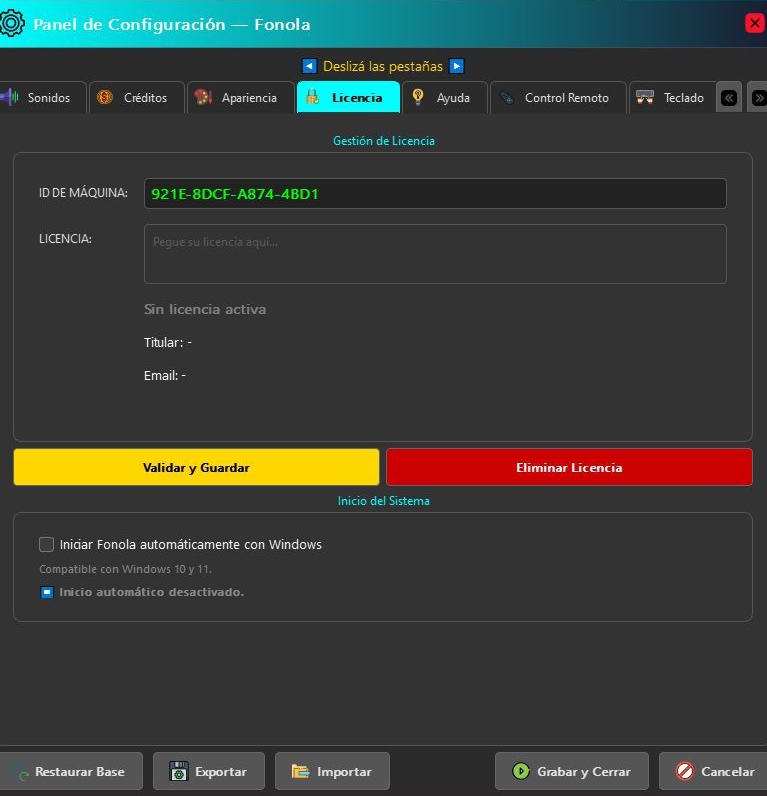Click the Restaurar Base button
767x796 pixels.
click(71, 771)
